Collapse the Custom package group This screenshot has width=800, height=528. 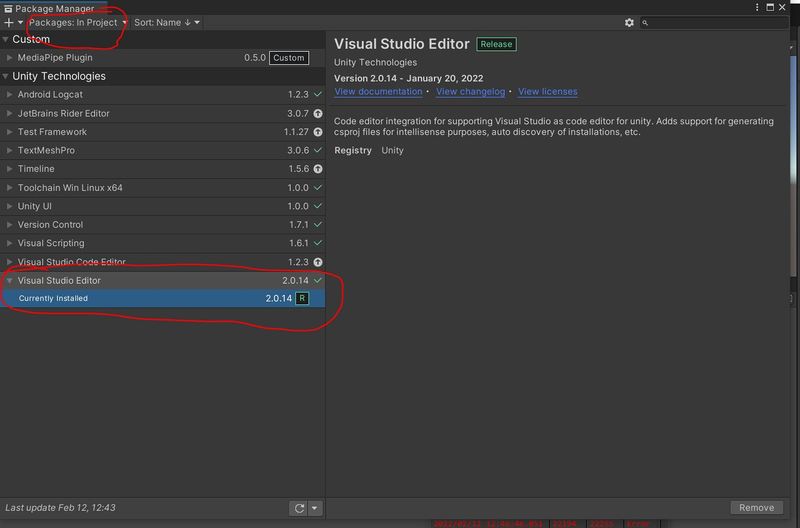click(x=5, y=39)
